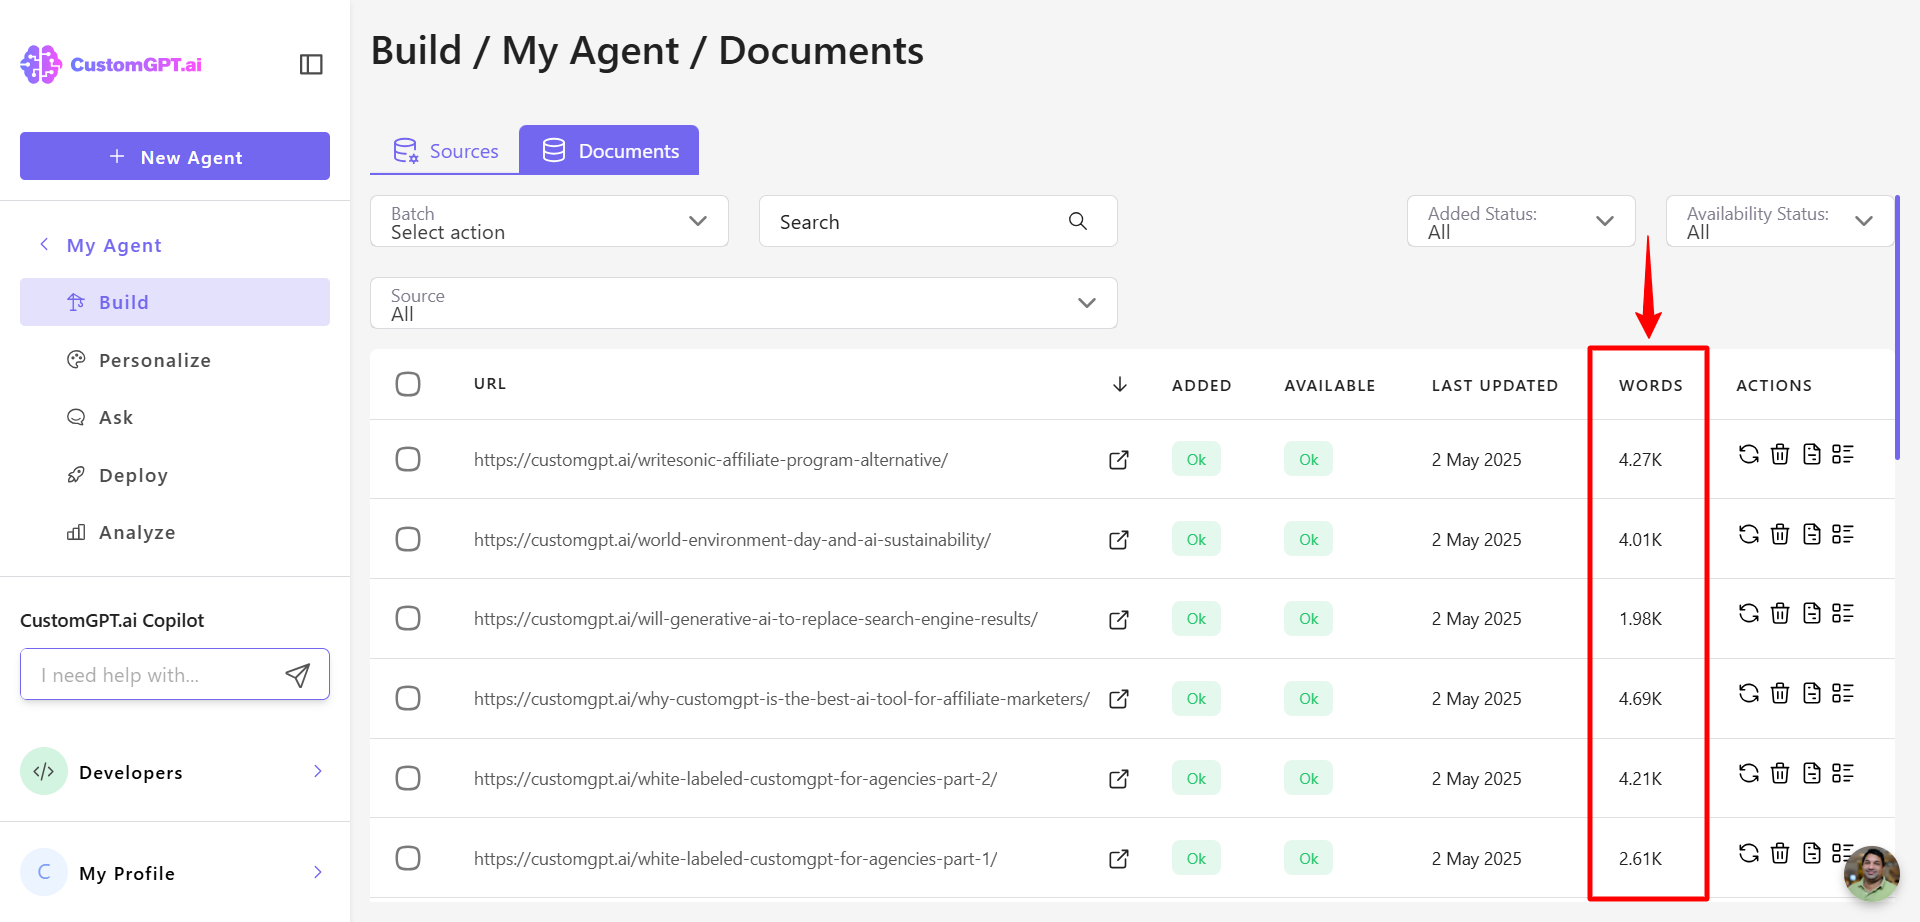The image size is (1920, 922).
Task: Open the Deploy menu item
Action: pyautogui.click(x=175, y=475)
